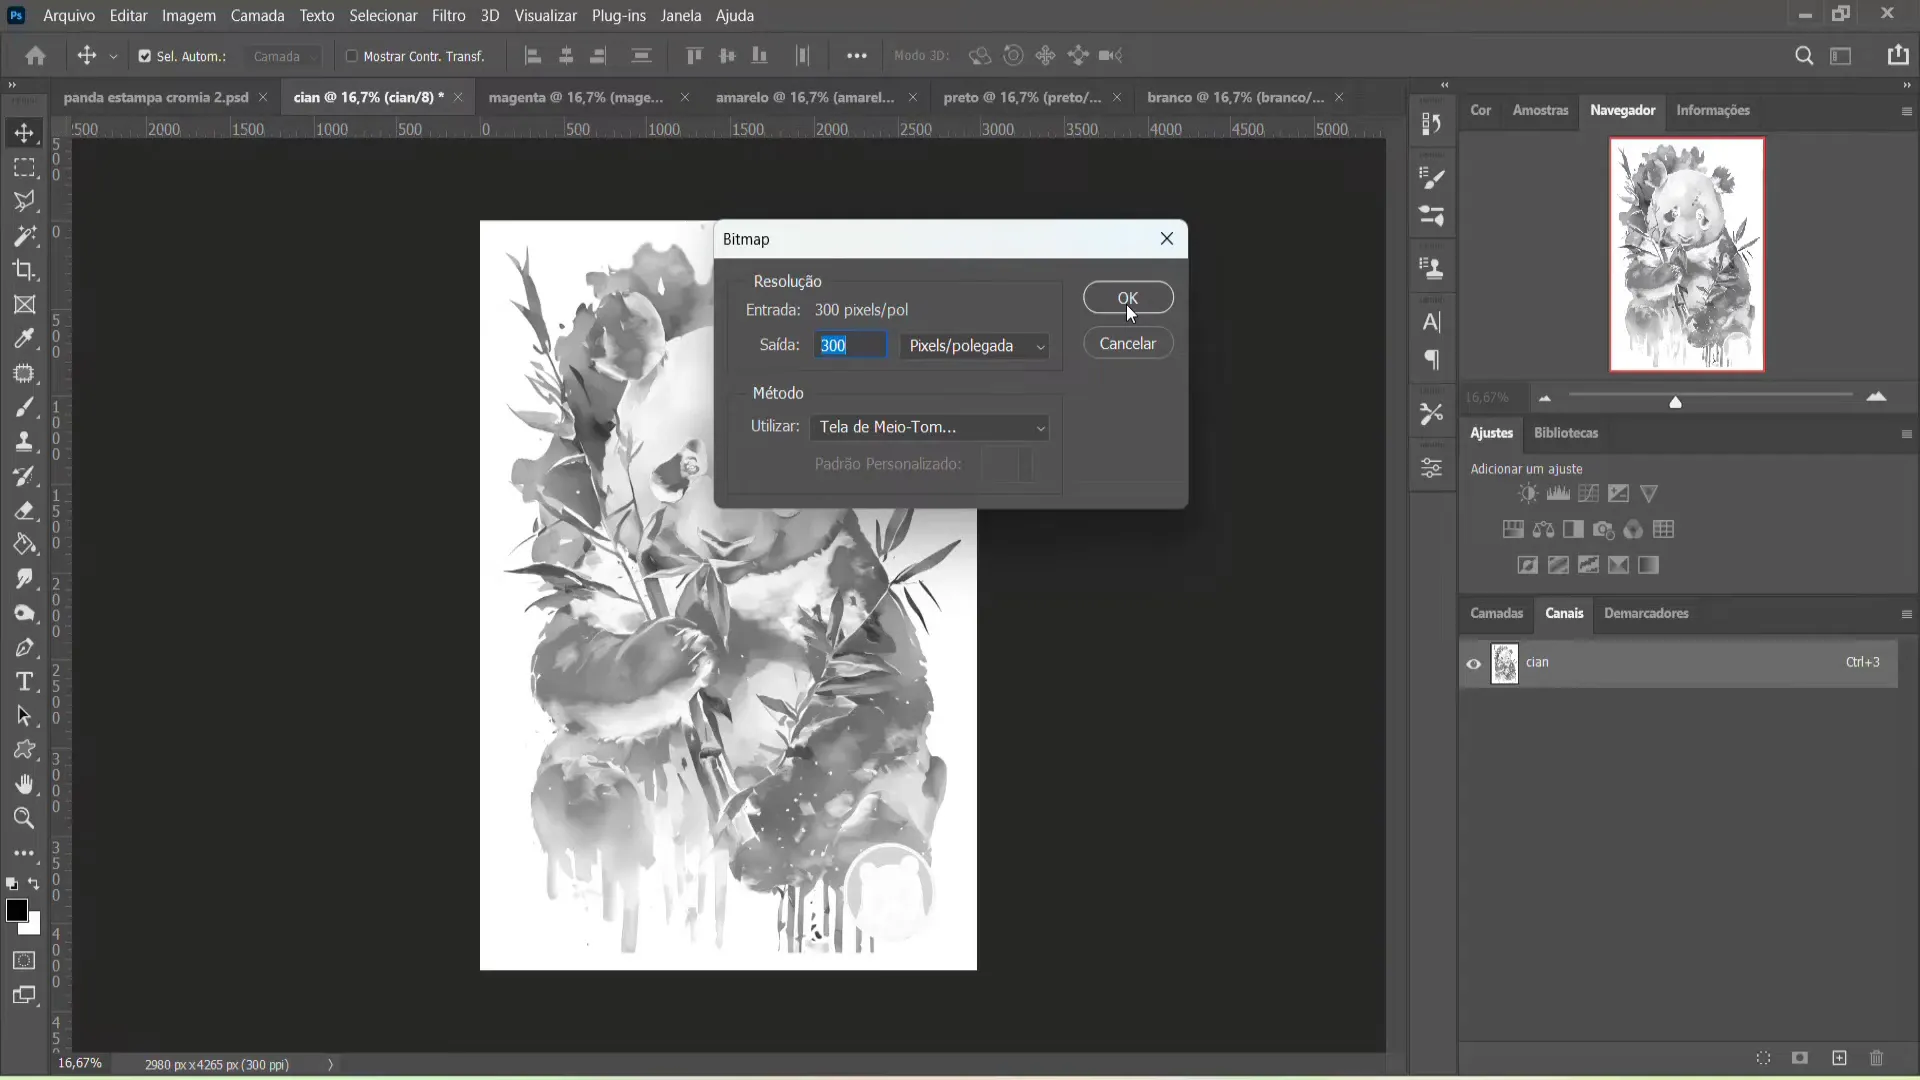This screenshot has height=1080, width=1920.
Task: Go to the Home screen icon
Action: tap(36, 56)
